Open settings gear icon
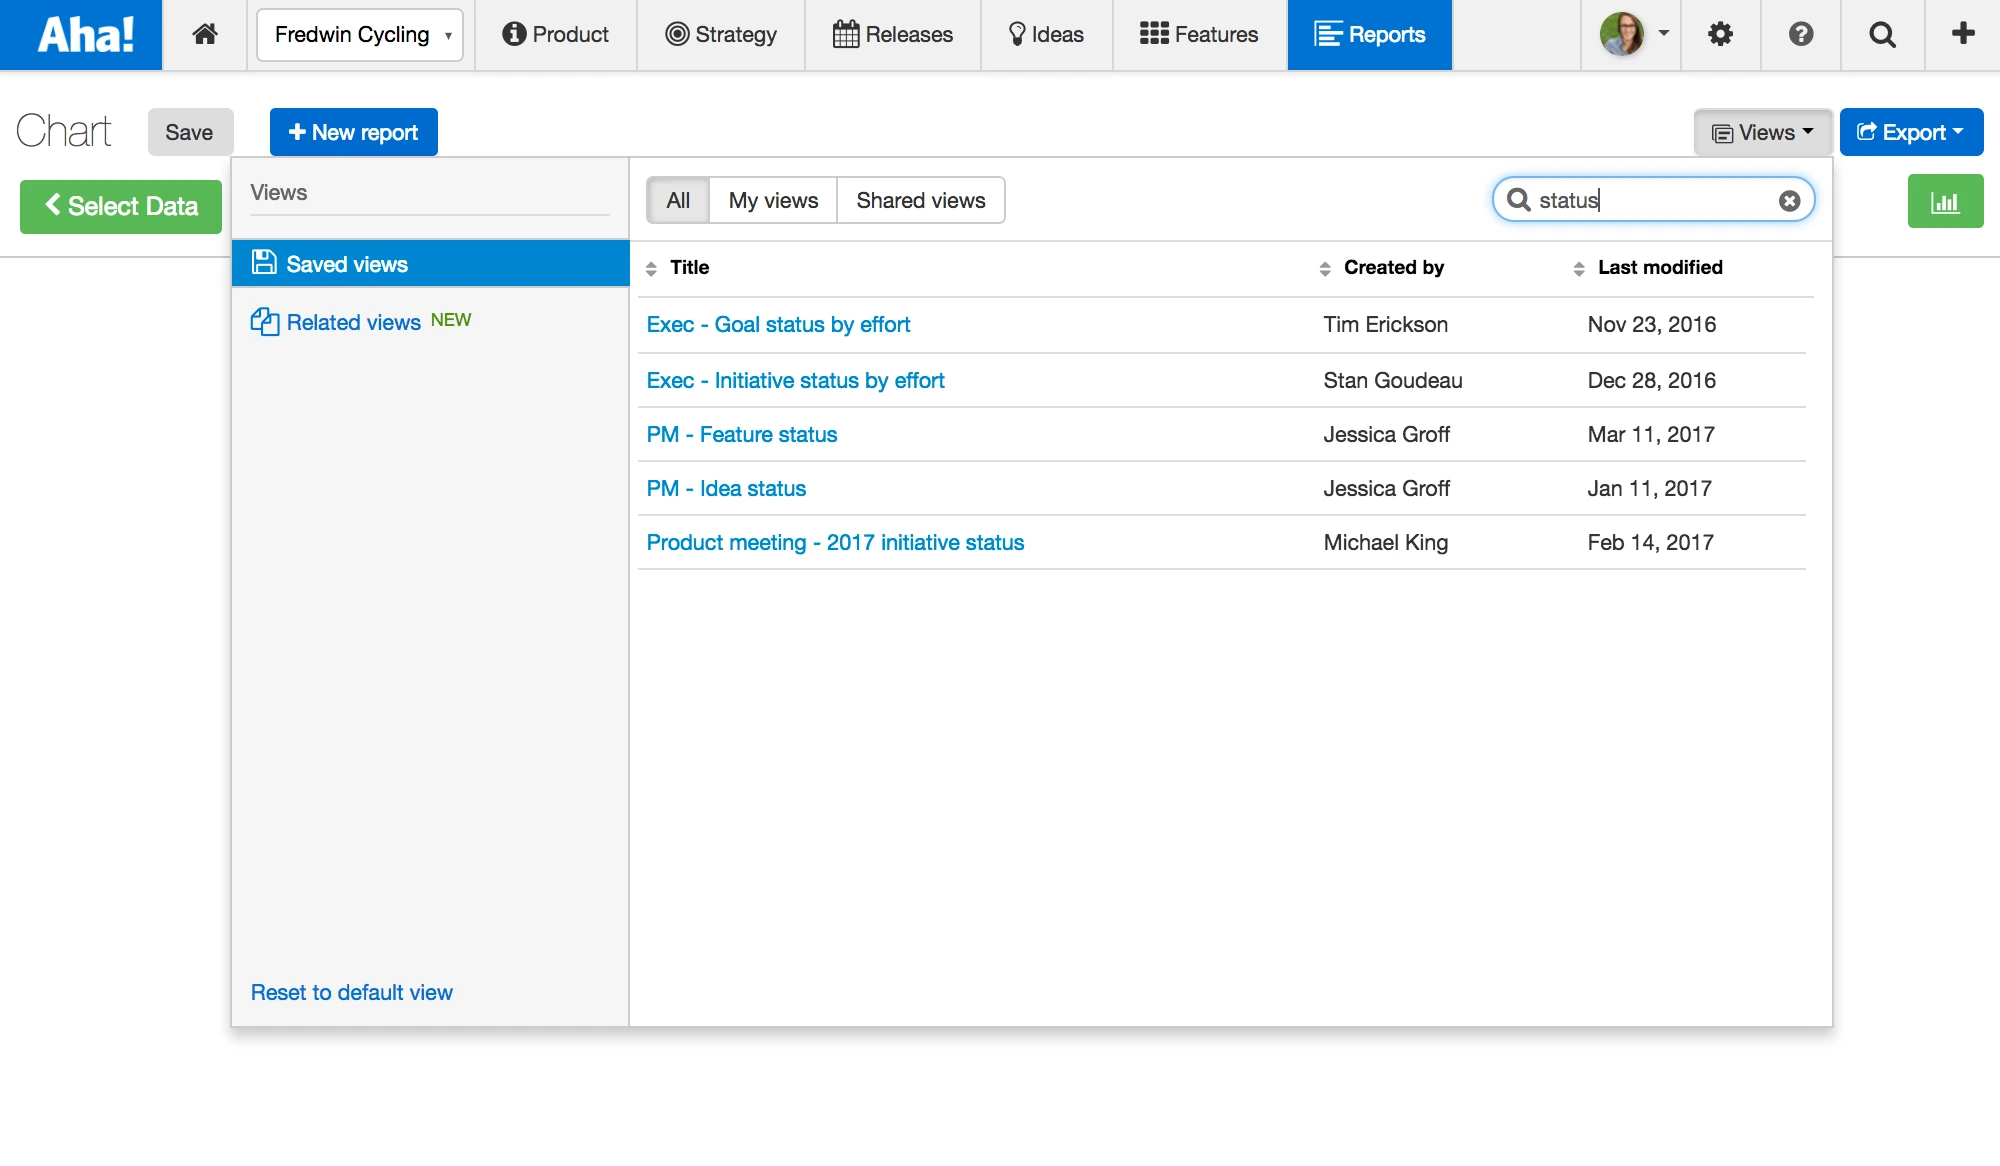Screen dimensions: 2000x1166 pos(1720,34)
